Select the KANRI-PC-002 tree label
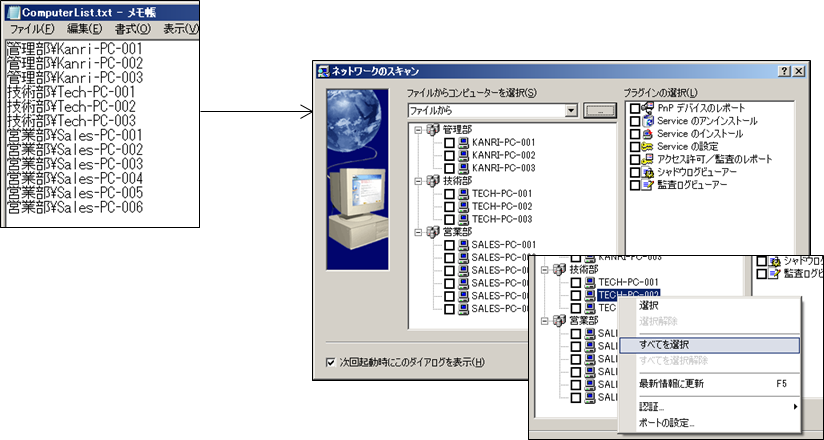 pyautogui.click(x=503, y=155)
